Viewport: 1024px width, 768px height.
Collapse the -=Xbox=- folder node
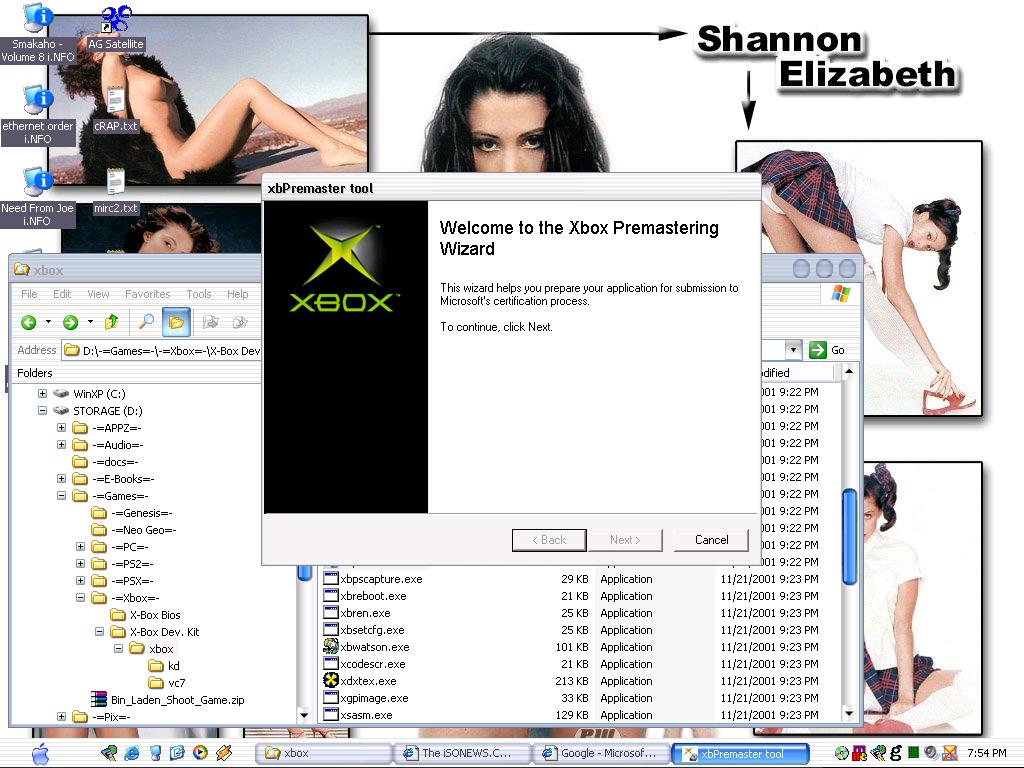(x=80, y=598)
